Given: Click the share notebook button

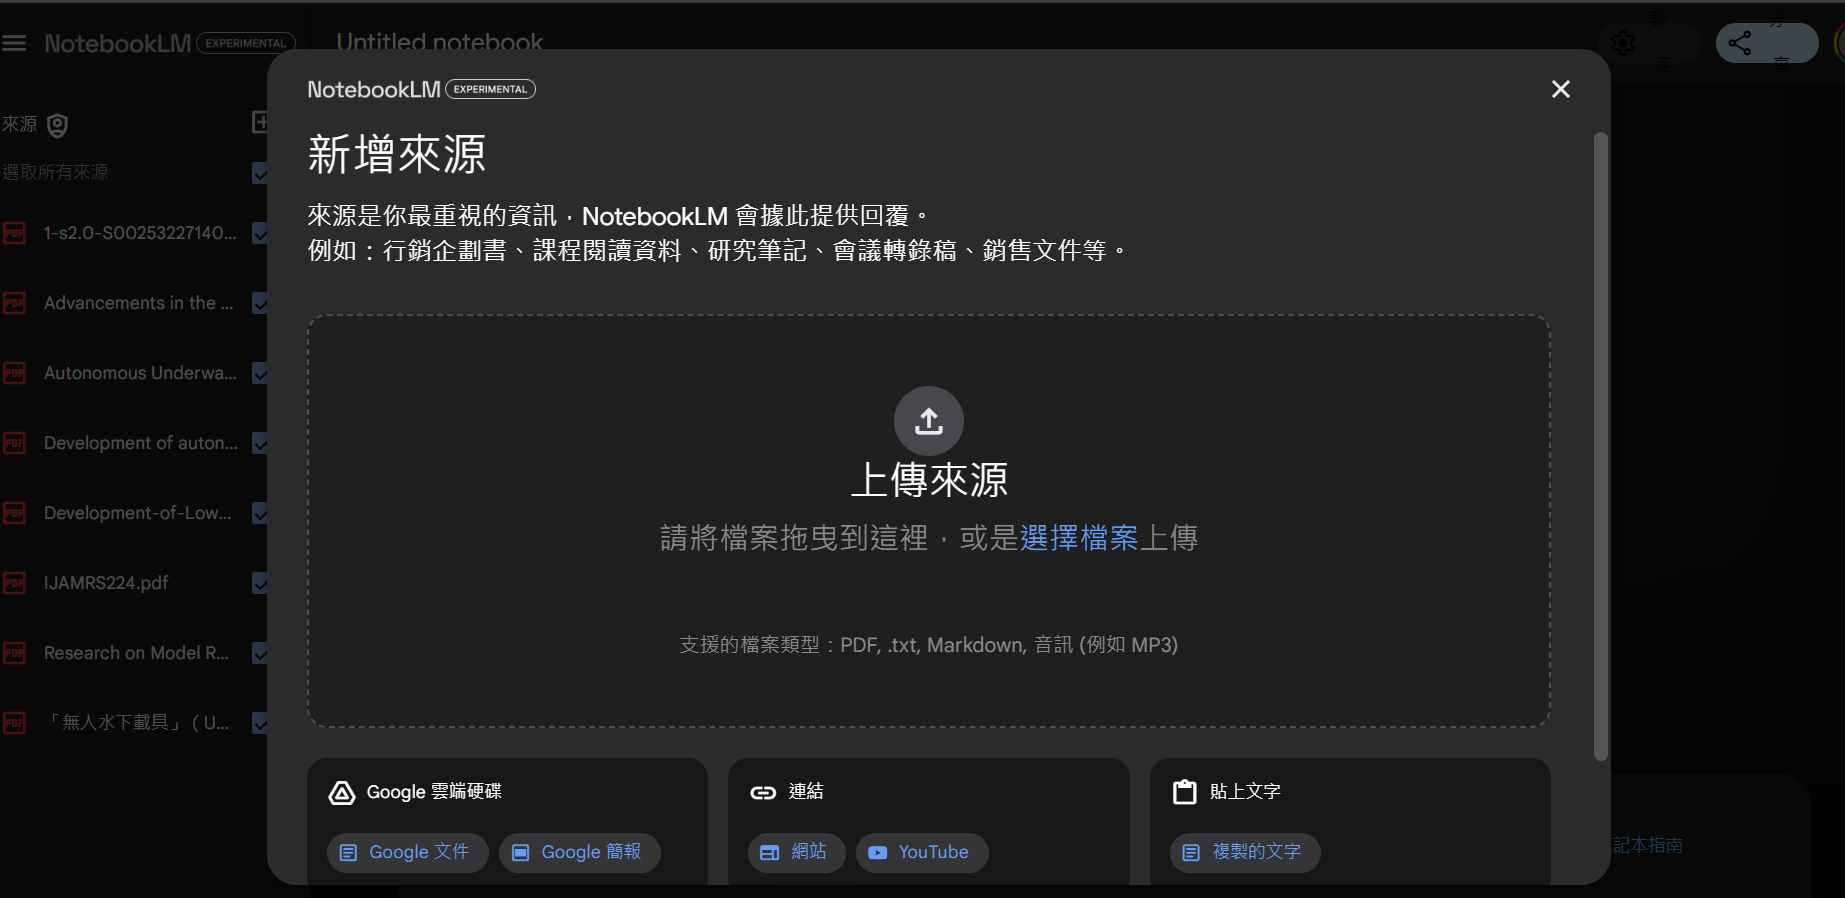Looking at the screenshot, I should coord(1767,43).
